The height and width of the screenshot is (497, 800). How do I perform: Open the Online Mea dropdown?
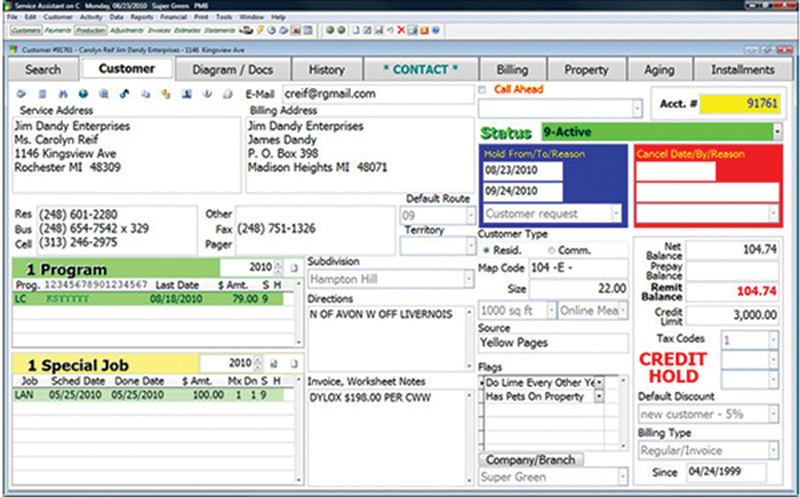623,311
